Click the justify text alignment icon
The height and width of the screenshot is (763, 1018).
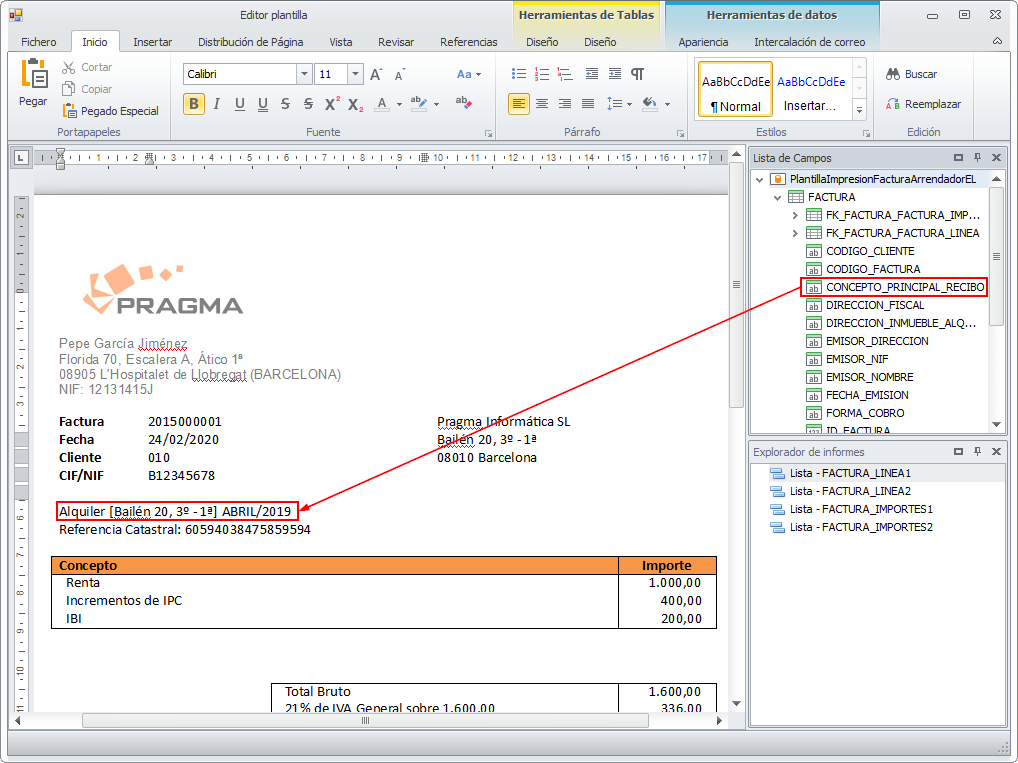(x=588, y=104)
